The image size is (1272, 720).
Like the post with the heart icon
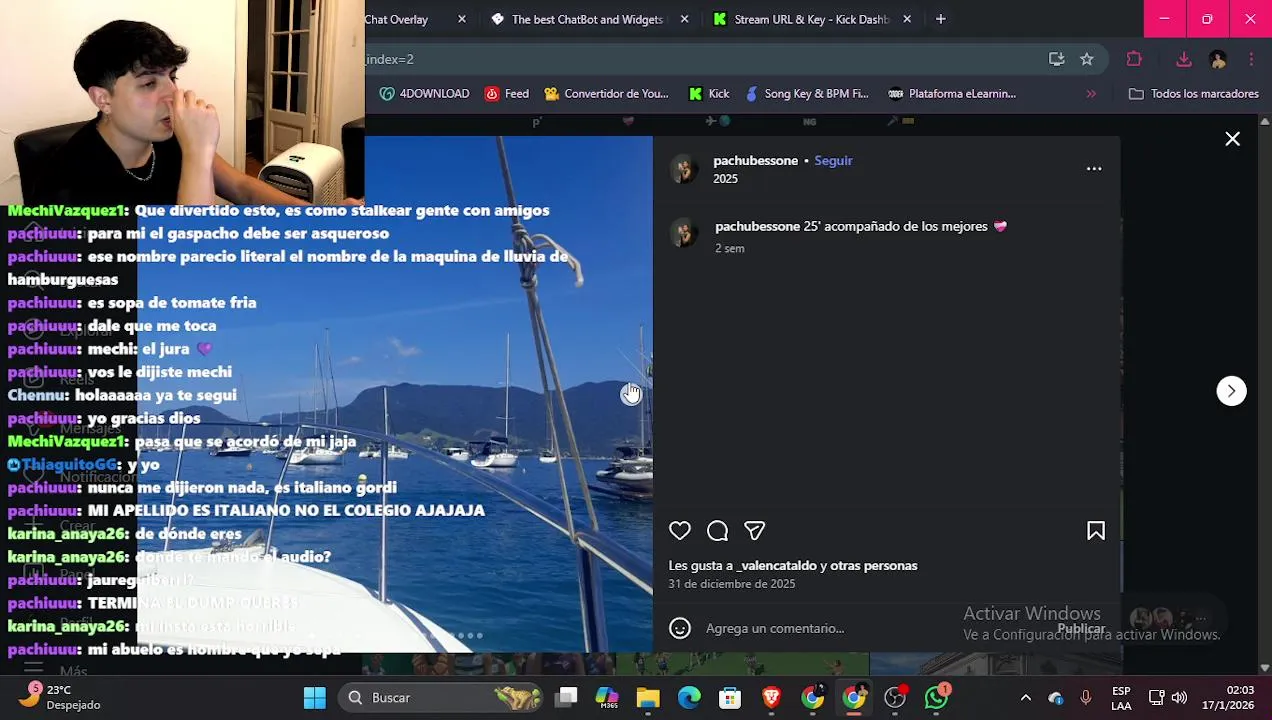point(680,531)
